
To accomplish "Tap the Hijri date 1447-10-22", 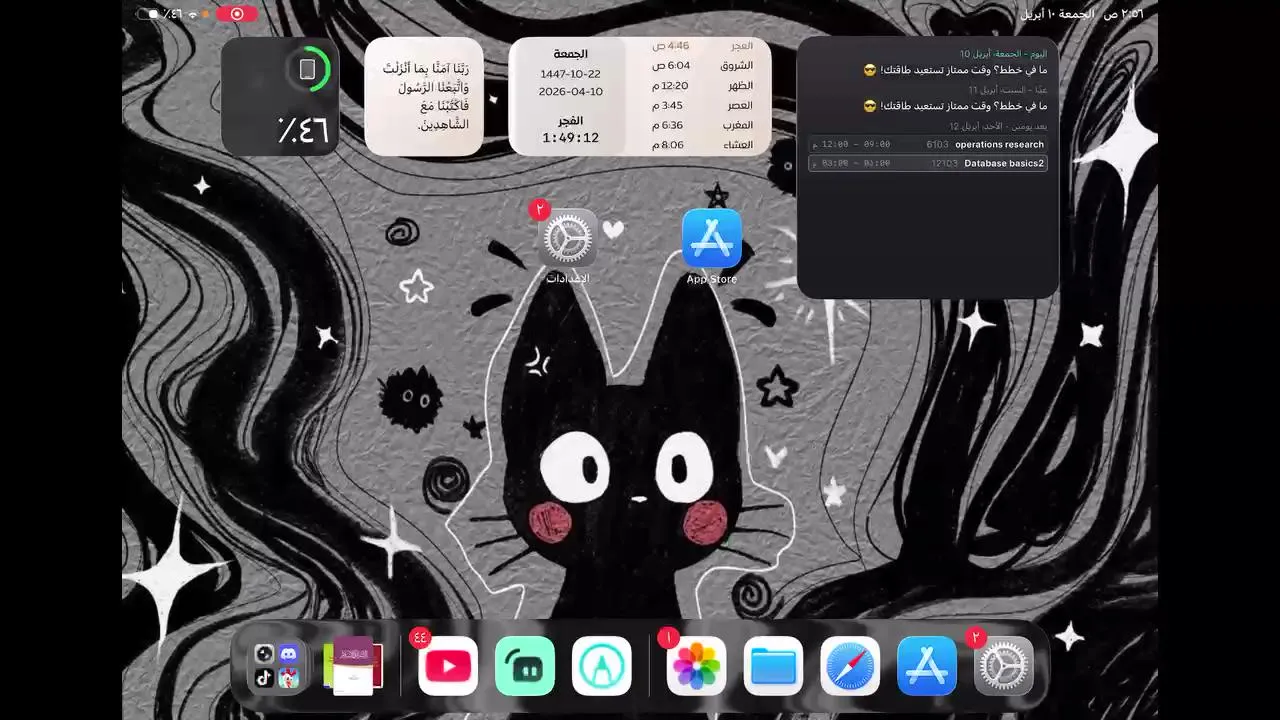I will click(570, 74).
